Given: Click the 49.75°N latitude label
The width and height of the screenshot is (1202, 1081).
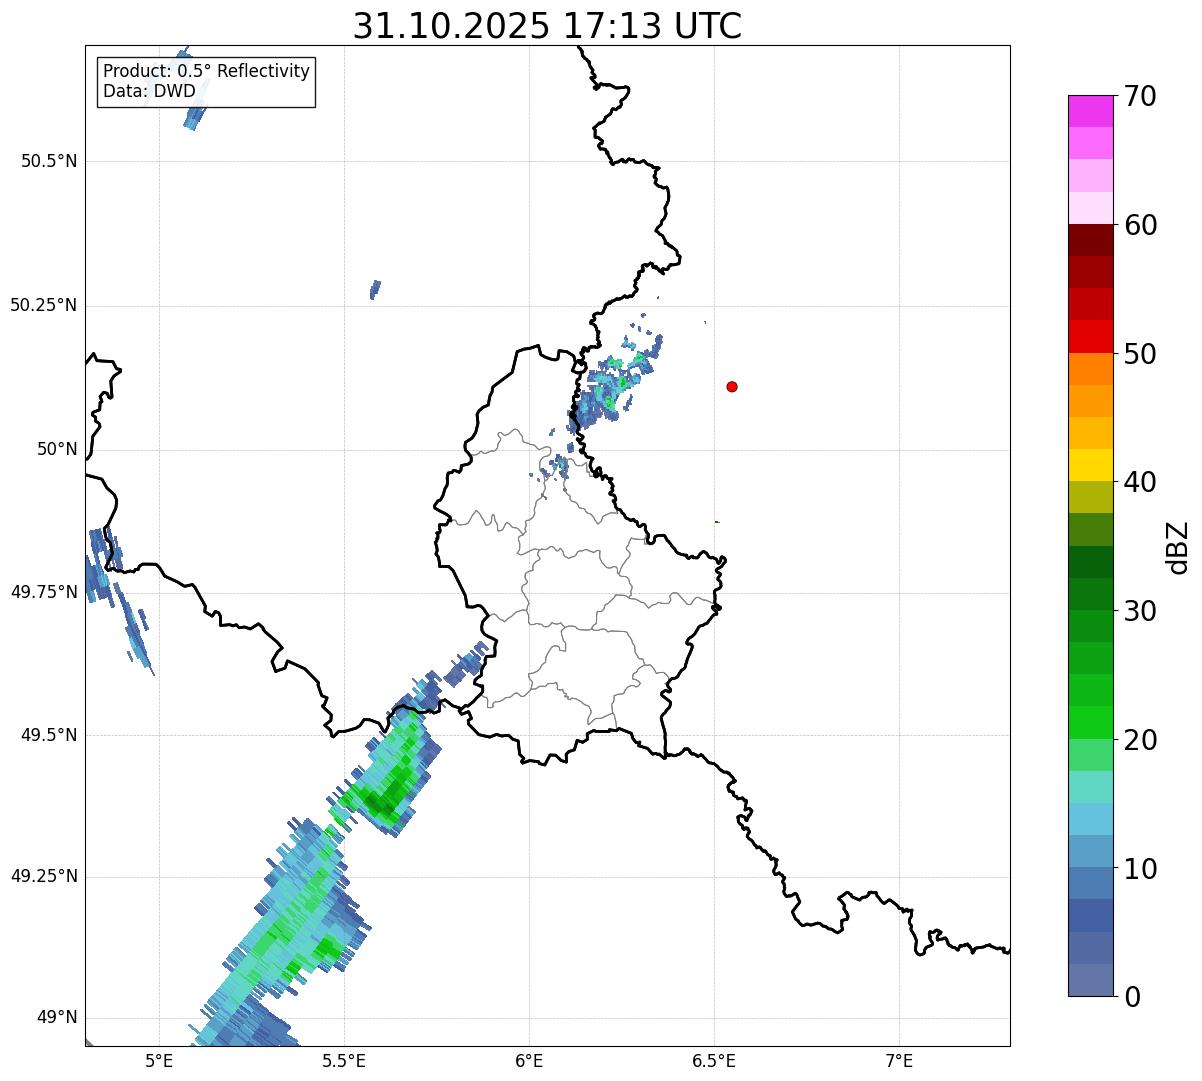Looking at the screenshot, I should [43, 592].
